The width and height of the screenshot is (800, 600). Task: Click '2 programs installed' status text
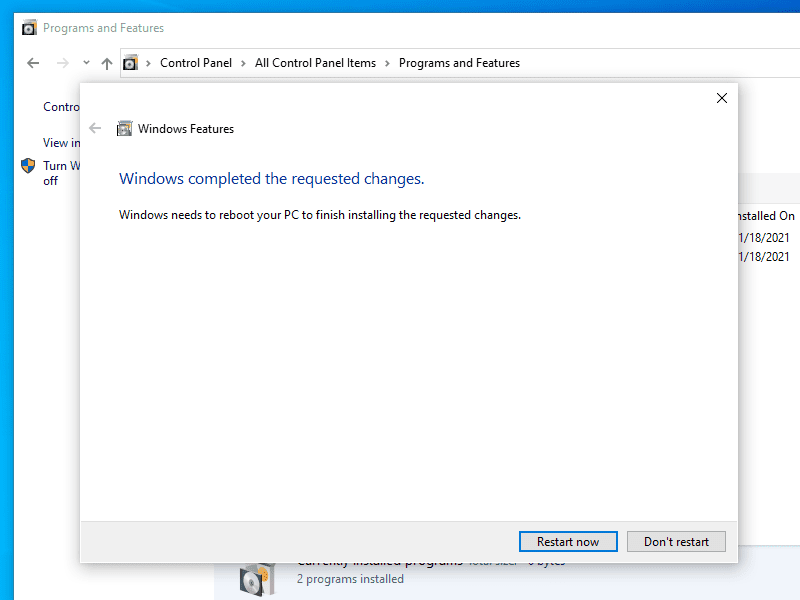[x=350, y=579]
